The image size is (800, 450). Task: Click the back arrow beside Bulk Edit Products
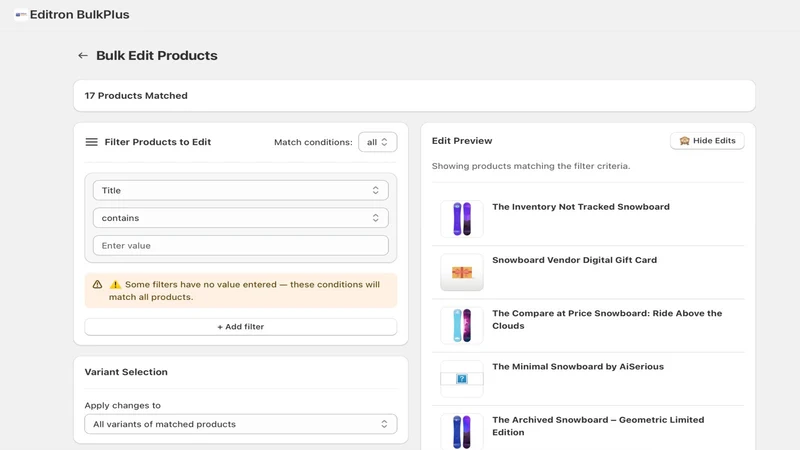pyautogui.click(x=83, y=55)
